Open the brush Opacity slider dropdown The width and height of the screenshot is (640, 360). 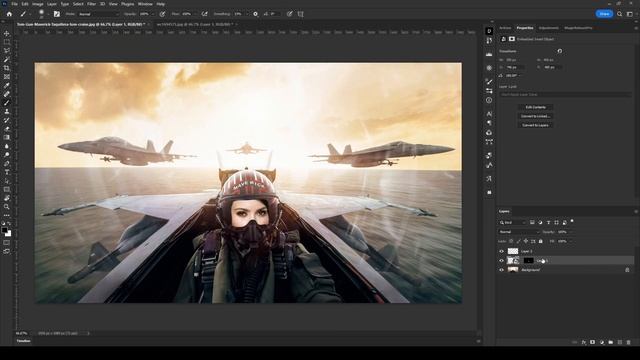[x=153, y=14]
